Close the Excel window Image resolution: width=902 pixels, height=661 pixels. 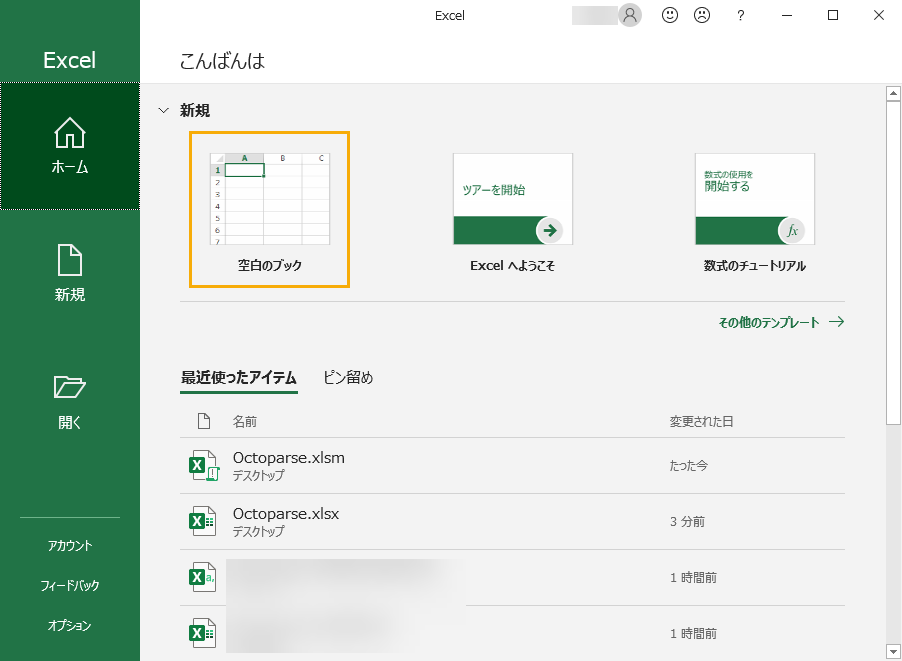tap(878, 16)
